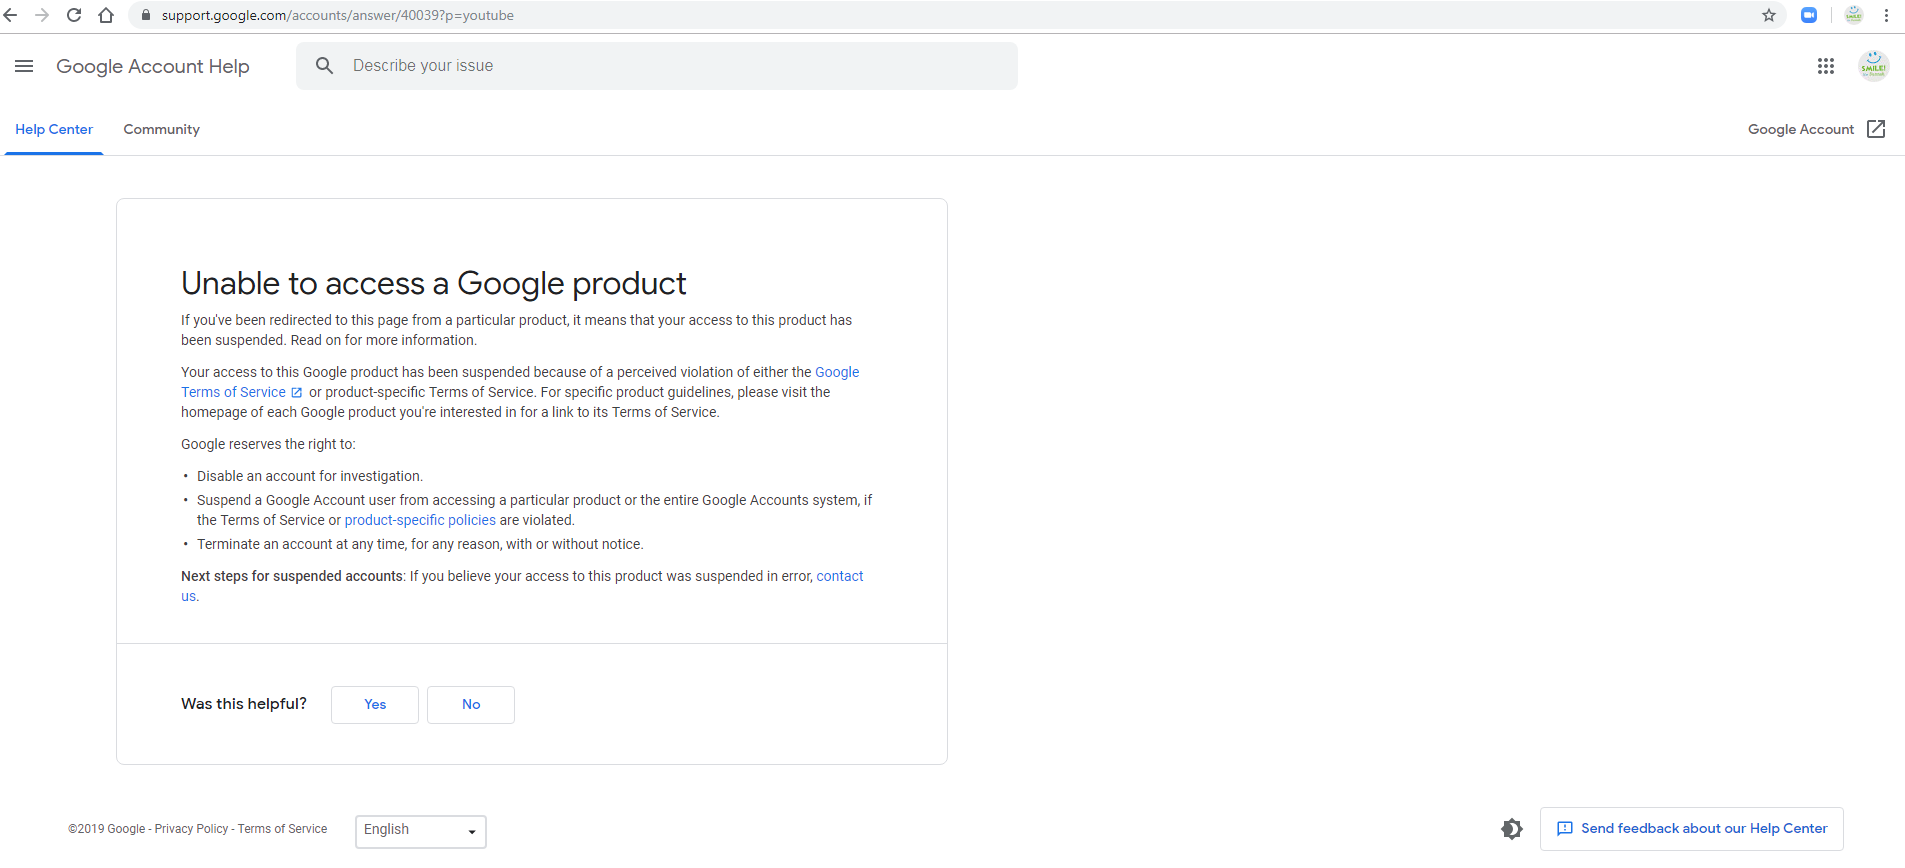Open the English language dropdown
Image resolution: width=1905 pixels, height=868 pixels.
(421, 831)
